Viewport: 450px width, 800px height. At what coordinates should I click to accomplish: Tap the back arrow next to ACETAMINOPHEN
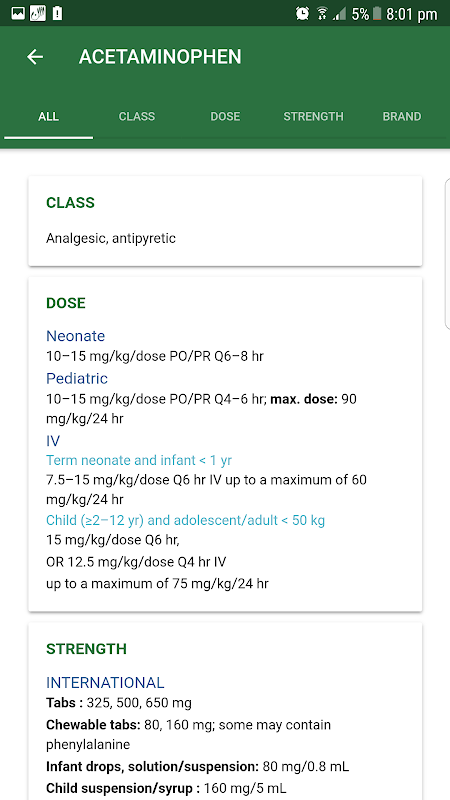pos(35,57)
